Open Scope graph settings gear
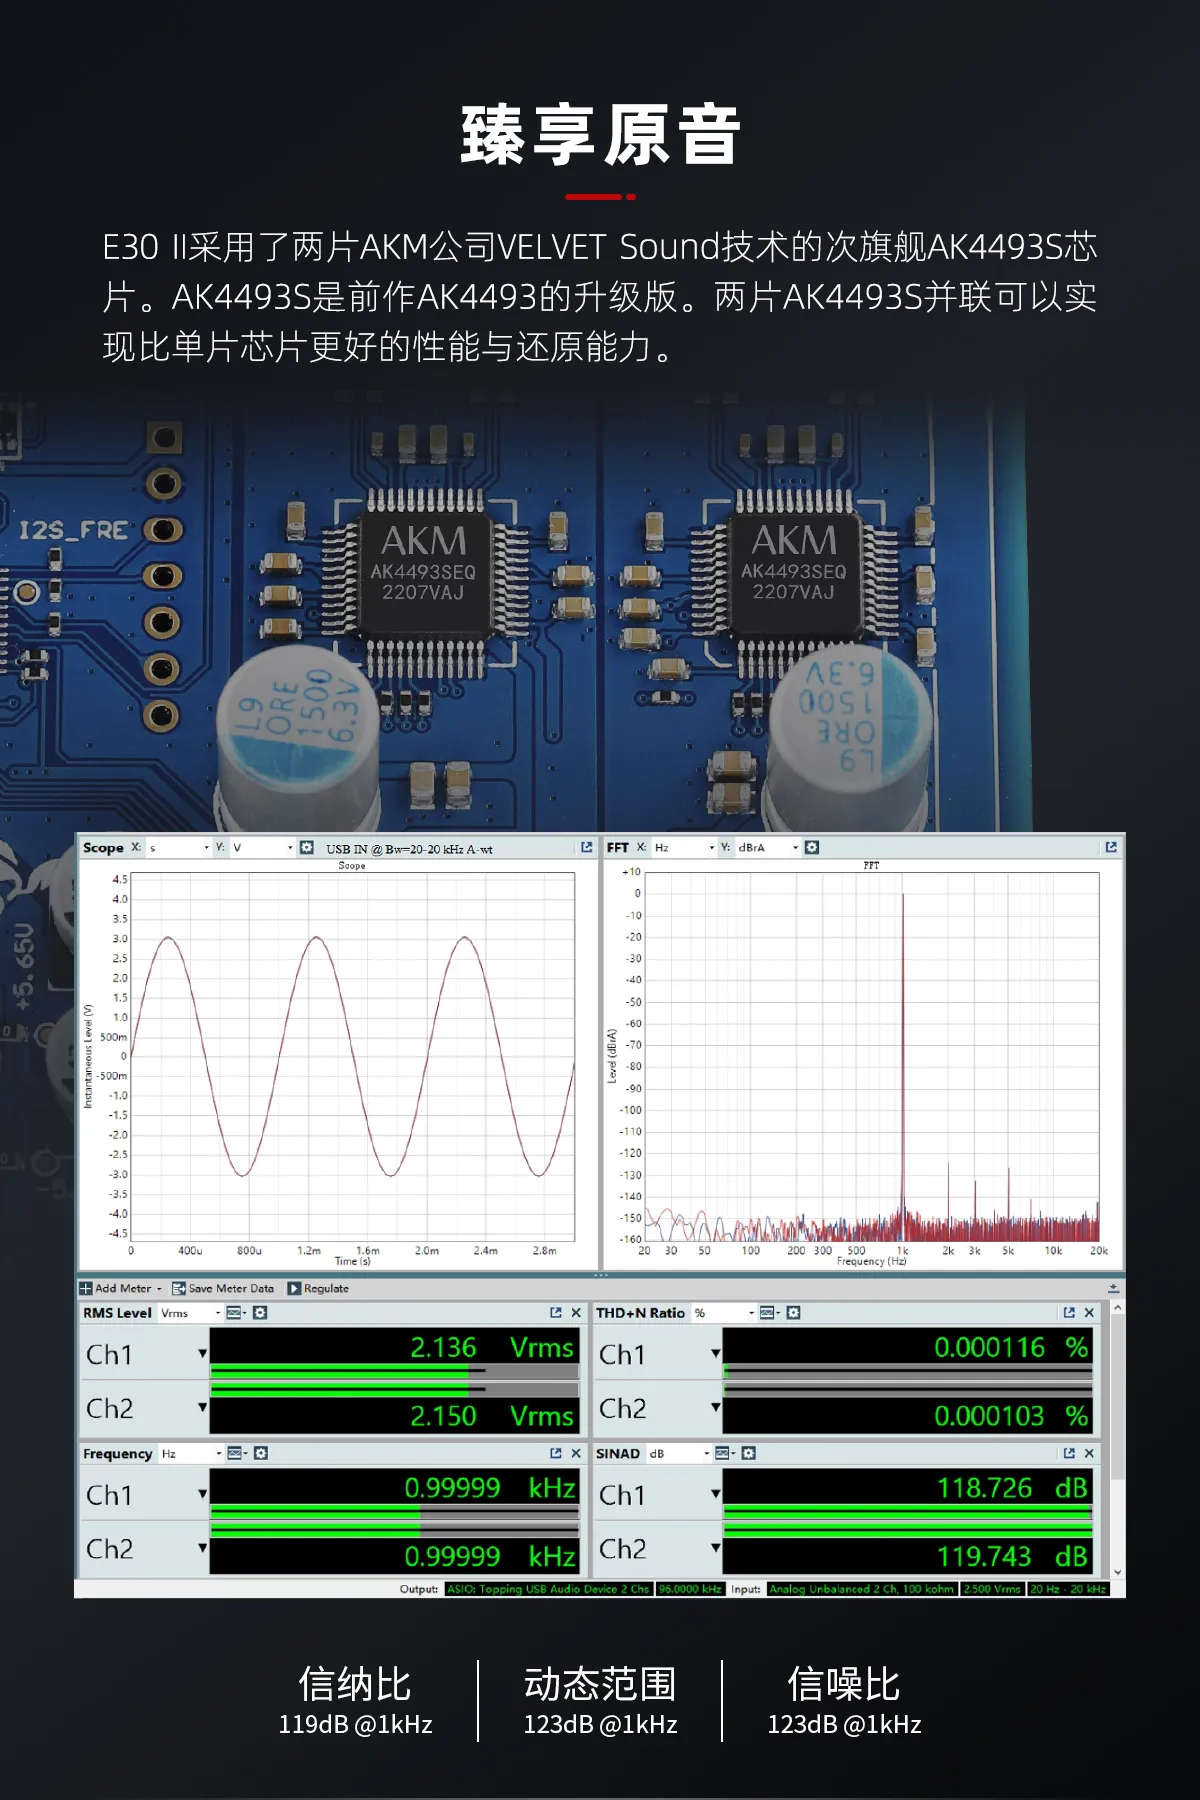This screenshot has width=1200, height=1800. click(x=307, y=847)
